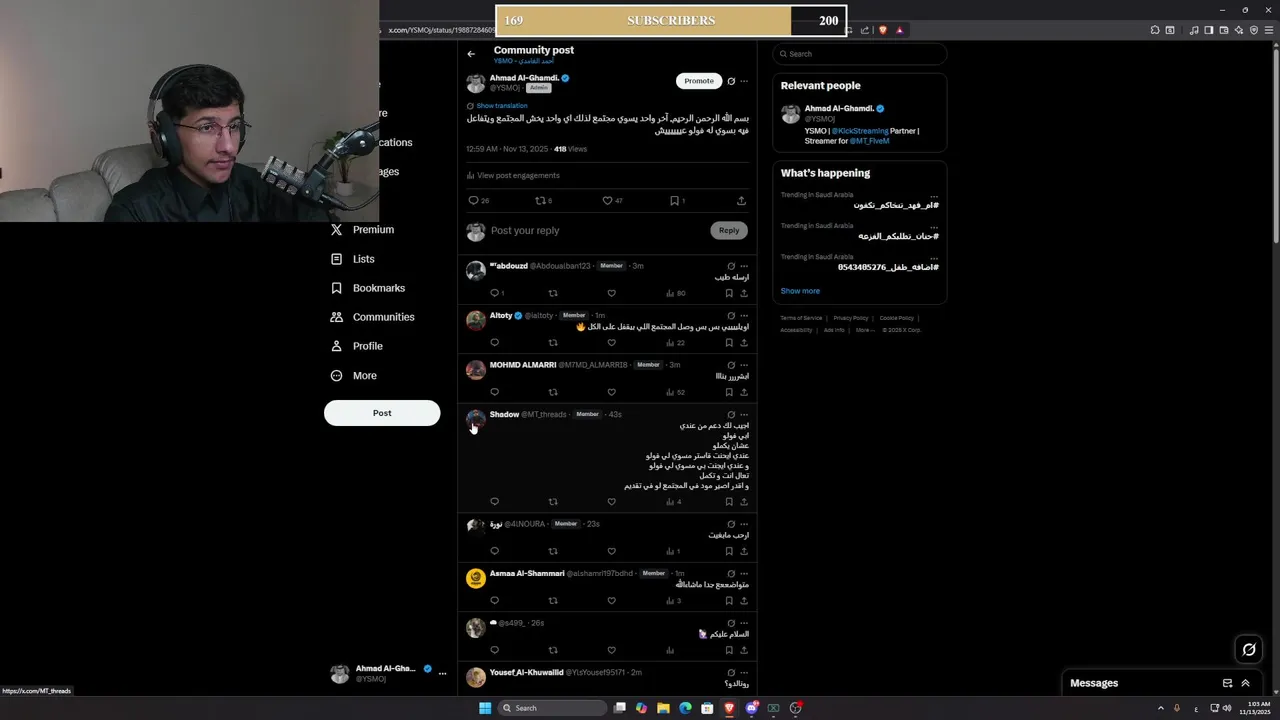The width and height of the screenshot is (1280, 720).
Task: Open more options on نورة's reply
Action: [x=744, y=524]
